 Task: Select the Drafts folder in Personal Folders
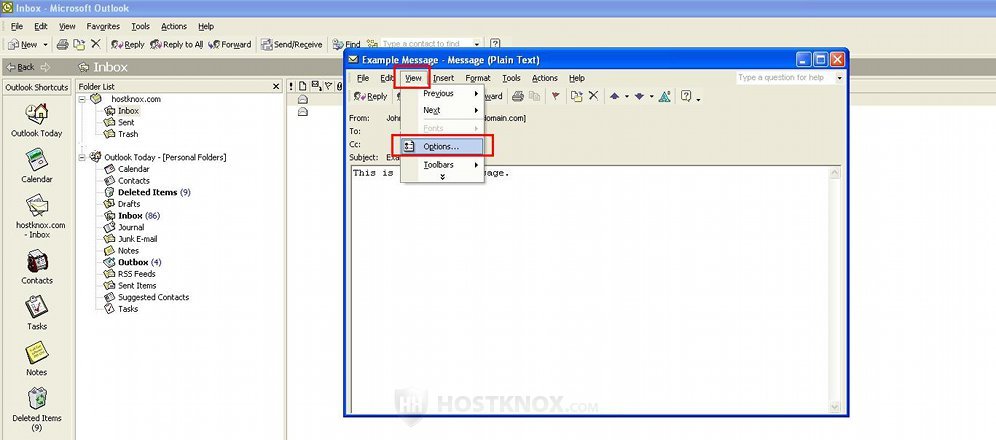[x=129, y=204]
